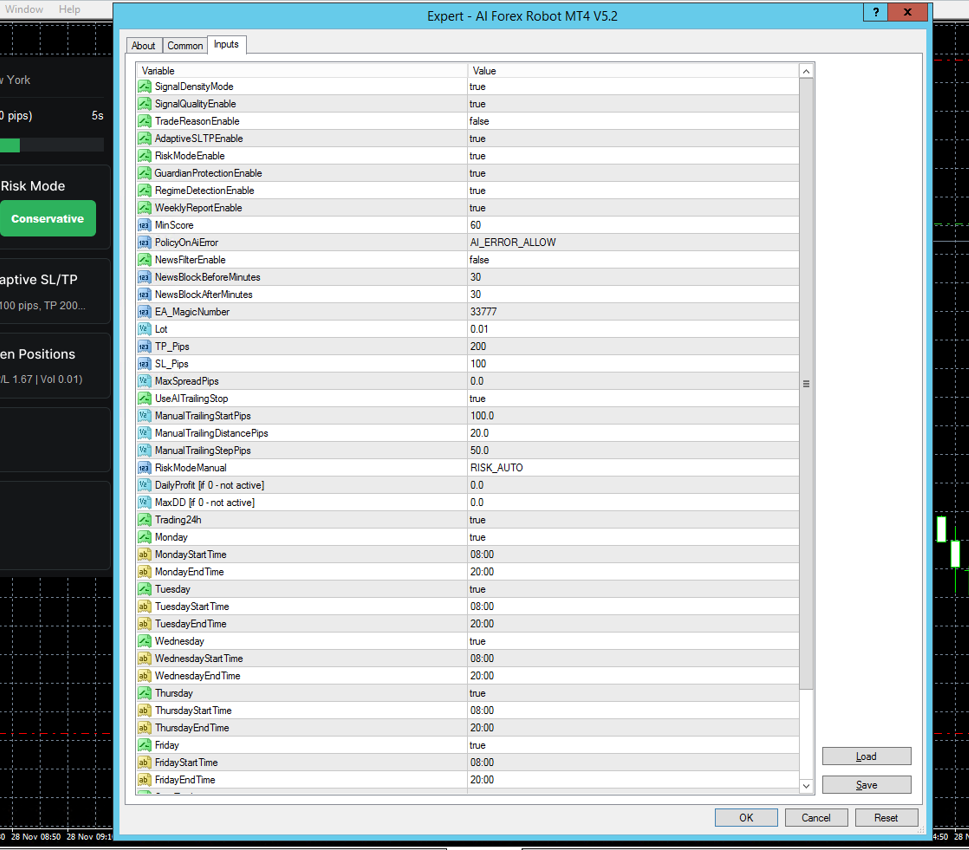
Task: Click the UseAITrailingStop boolean icon
Action: [x=145, y=399]
